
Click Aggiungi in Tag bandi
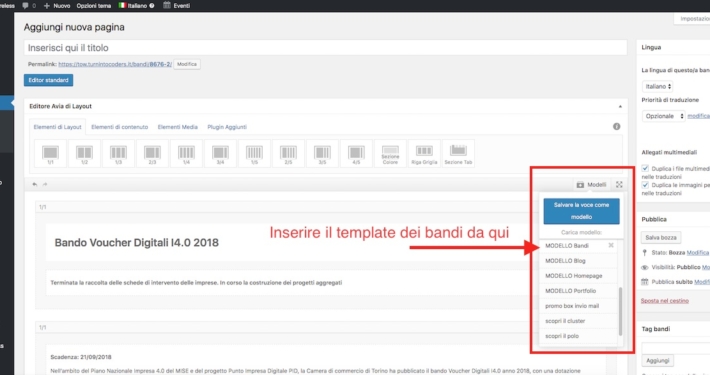tap(657, 361)
